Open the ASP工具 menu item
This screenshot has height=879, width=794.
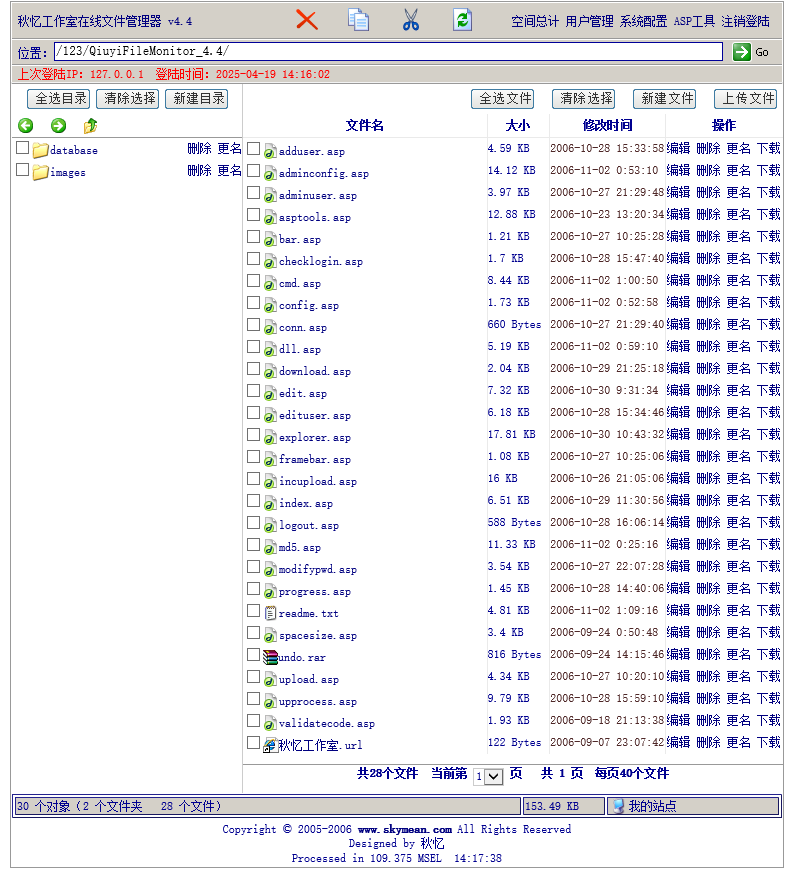tap(694, 21)
